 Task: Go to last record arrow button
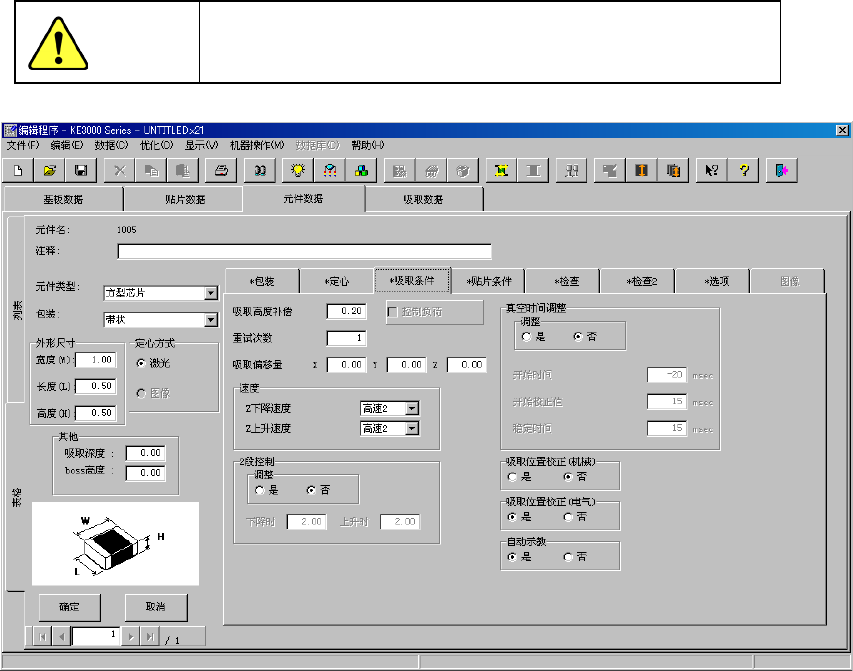pos(150,637)
